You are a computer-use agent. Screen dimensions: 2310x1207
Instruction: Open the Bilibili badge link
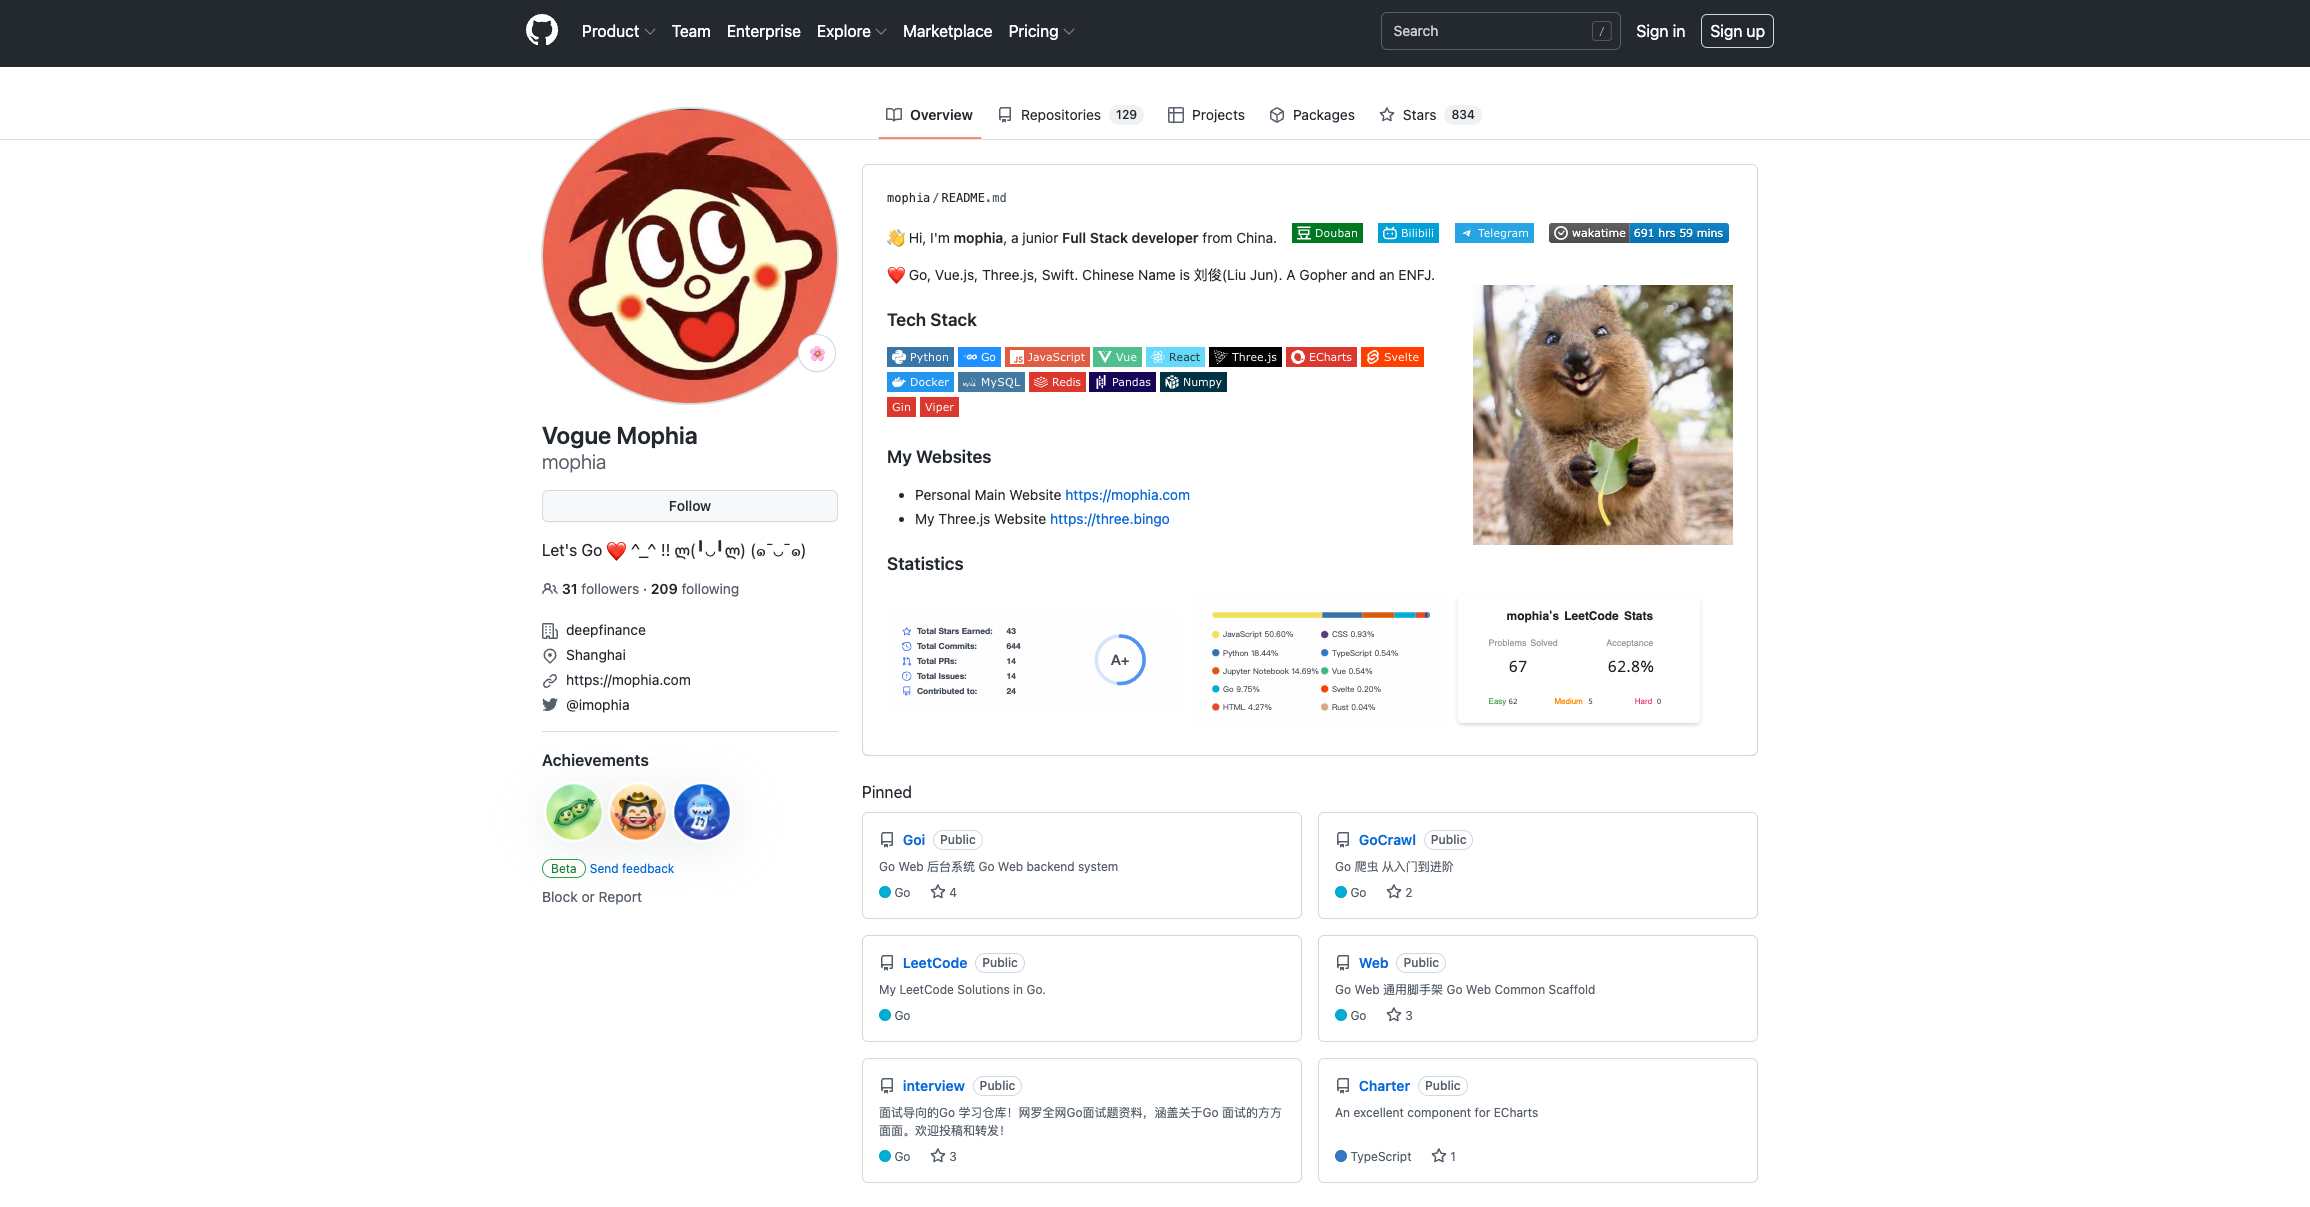click(x=1408, y=233)
